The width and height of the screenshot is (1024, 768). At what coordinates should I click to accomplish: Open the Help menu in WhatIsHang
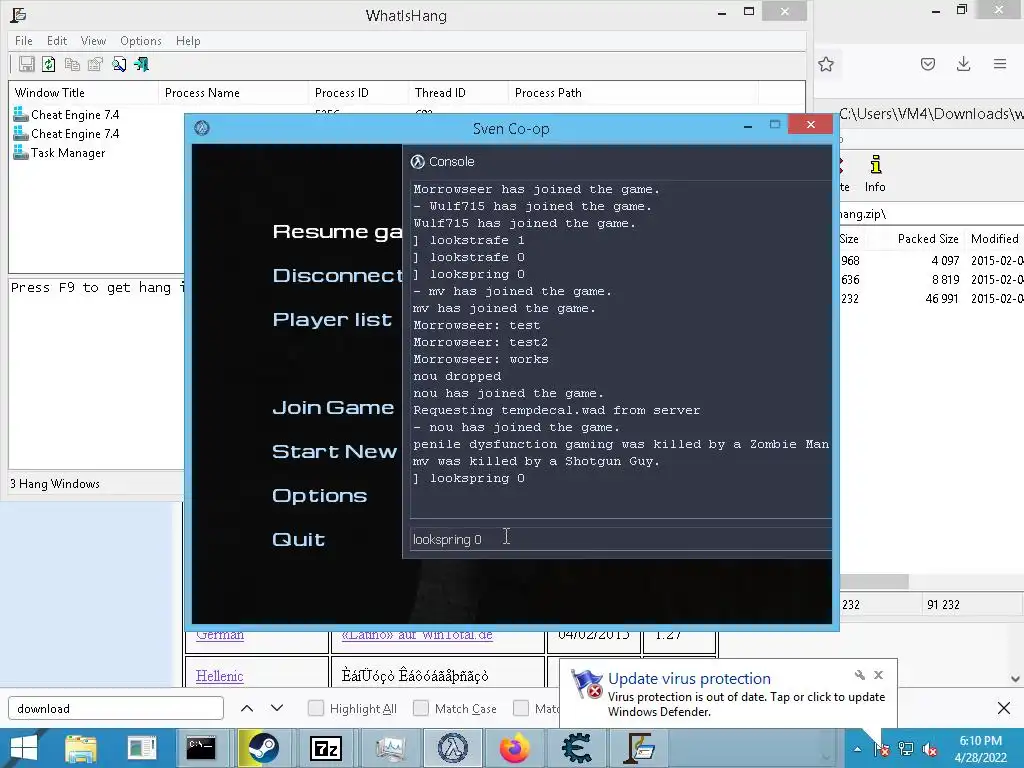188,40
